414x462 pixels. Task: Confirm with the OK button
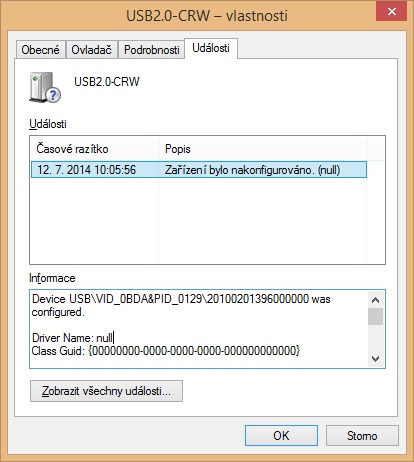click(x=281, y=435)
